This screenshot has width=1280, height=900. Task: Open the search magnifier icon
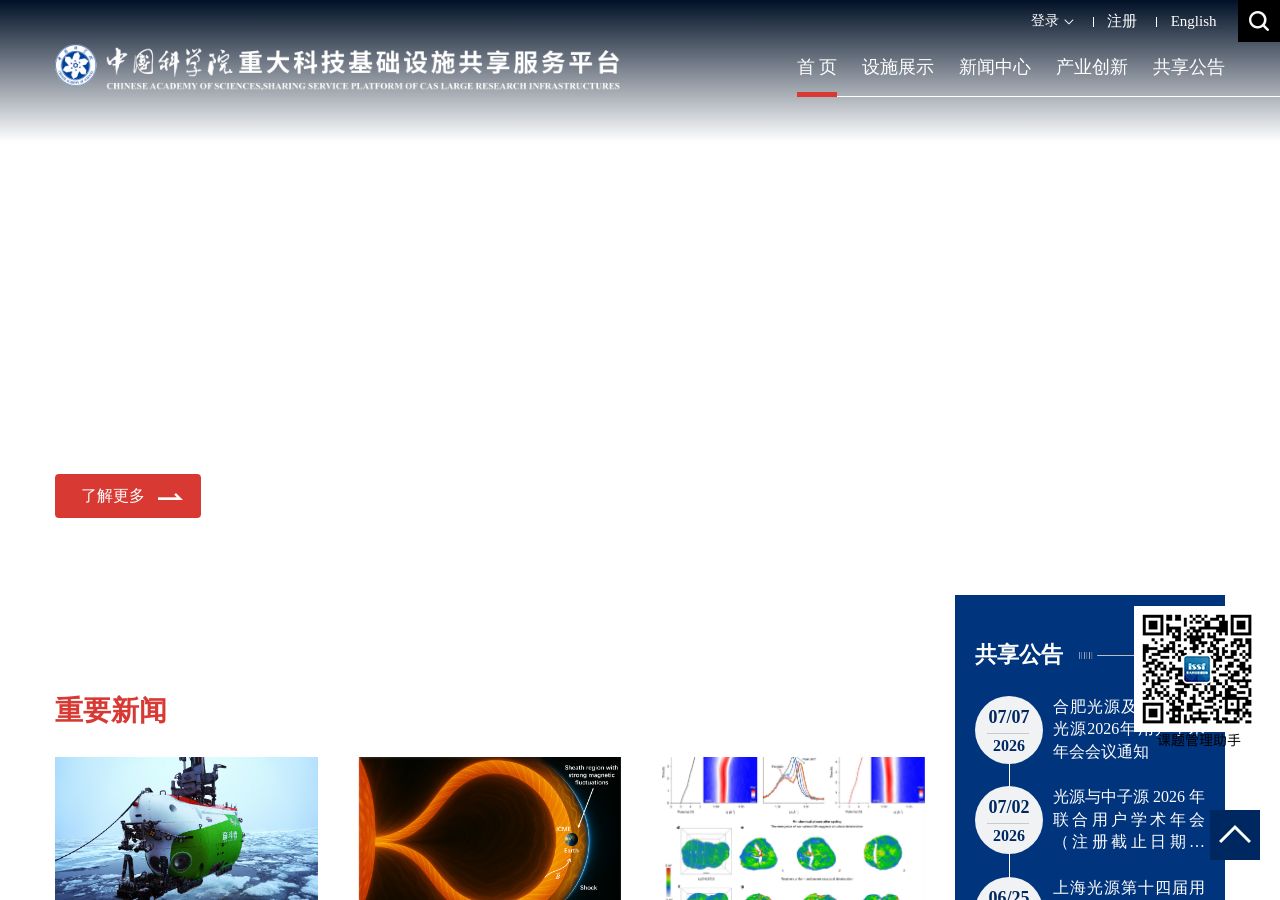(x=1259, y=21)
